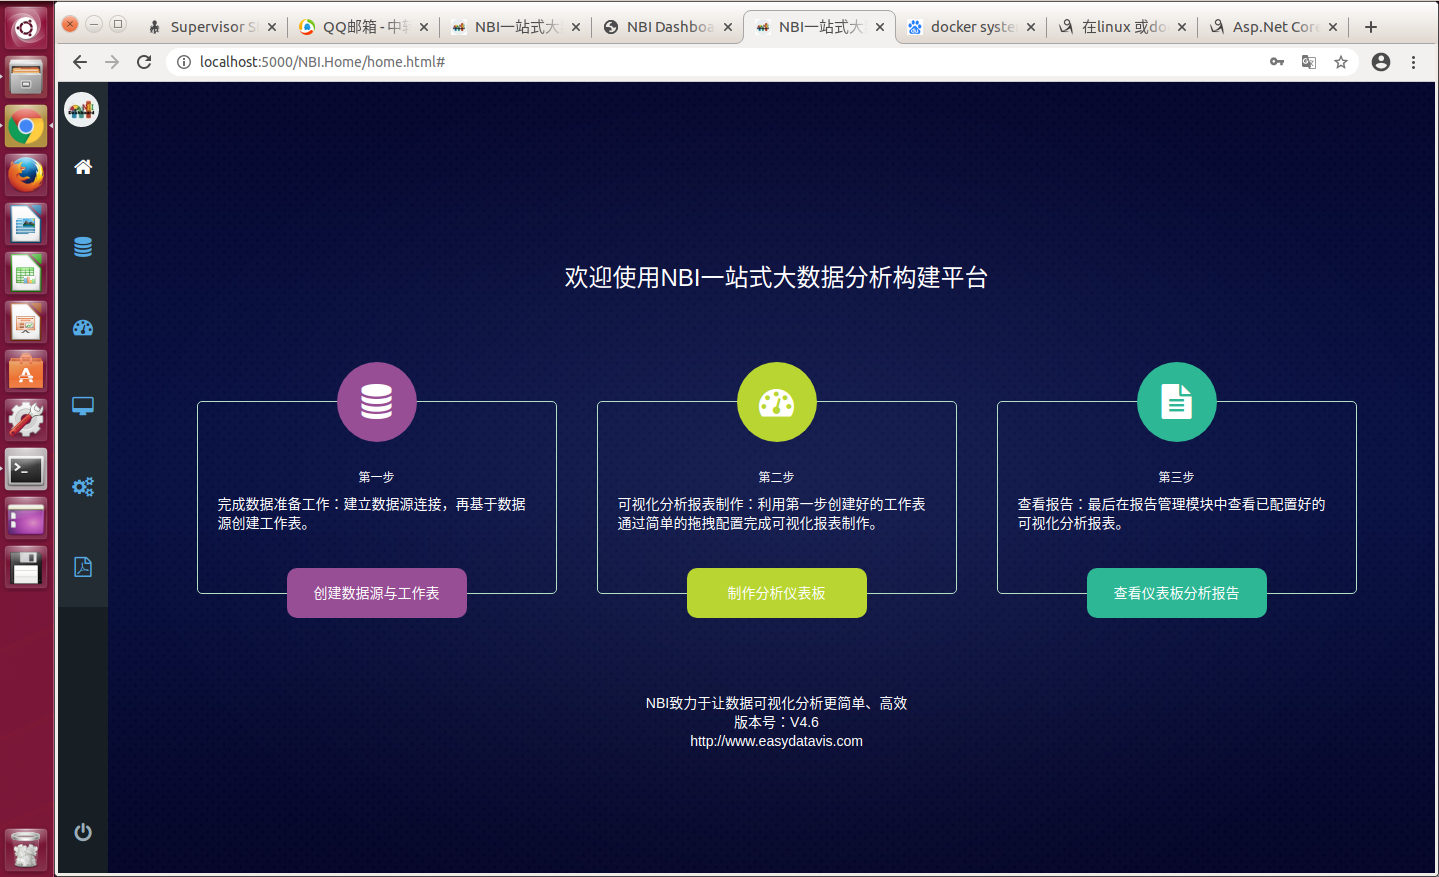Click 创建数据源与工作表 button
Screen dimensions: 1439x877
tap(377, 593)
